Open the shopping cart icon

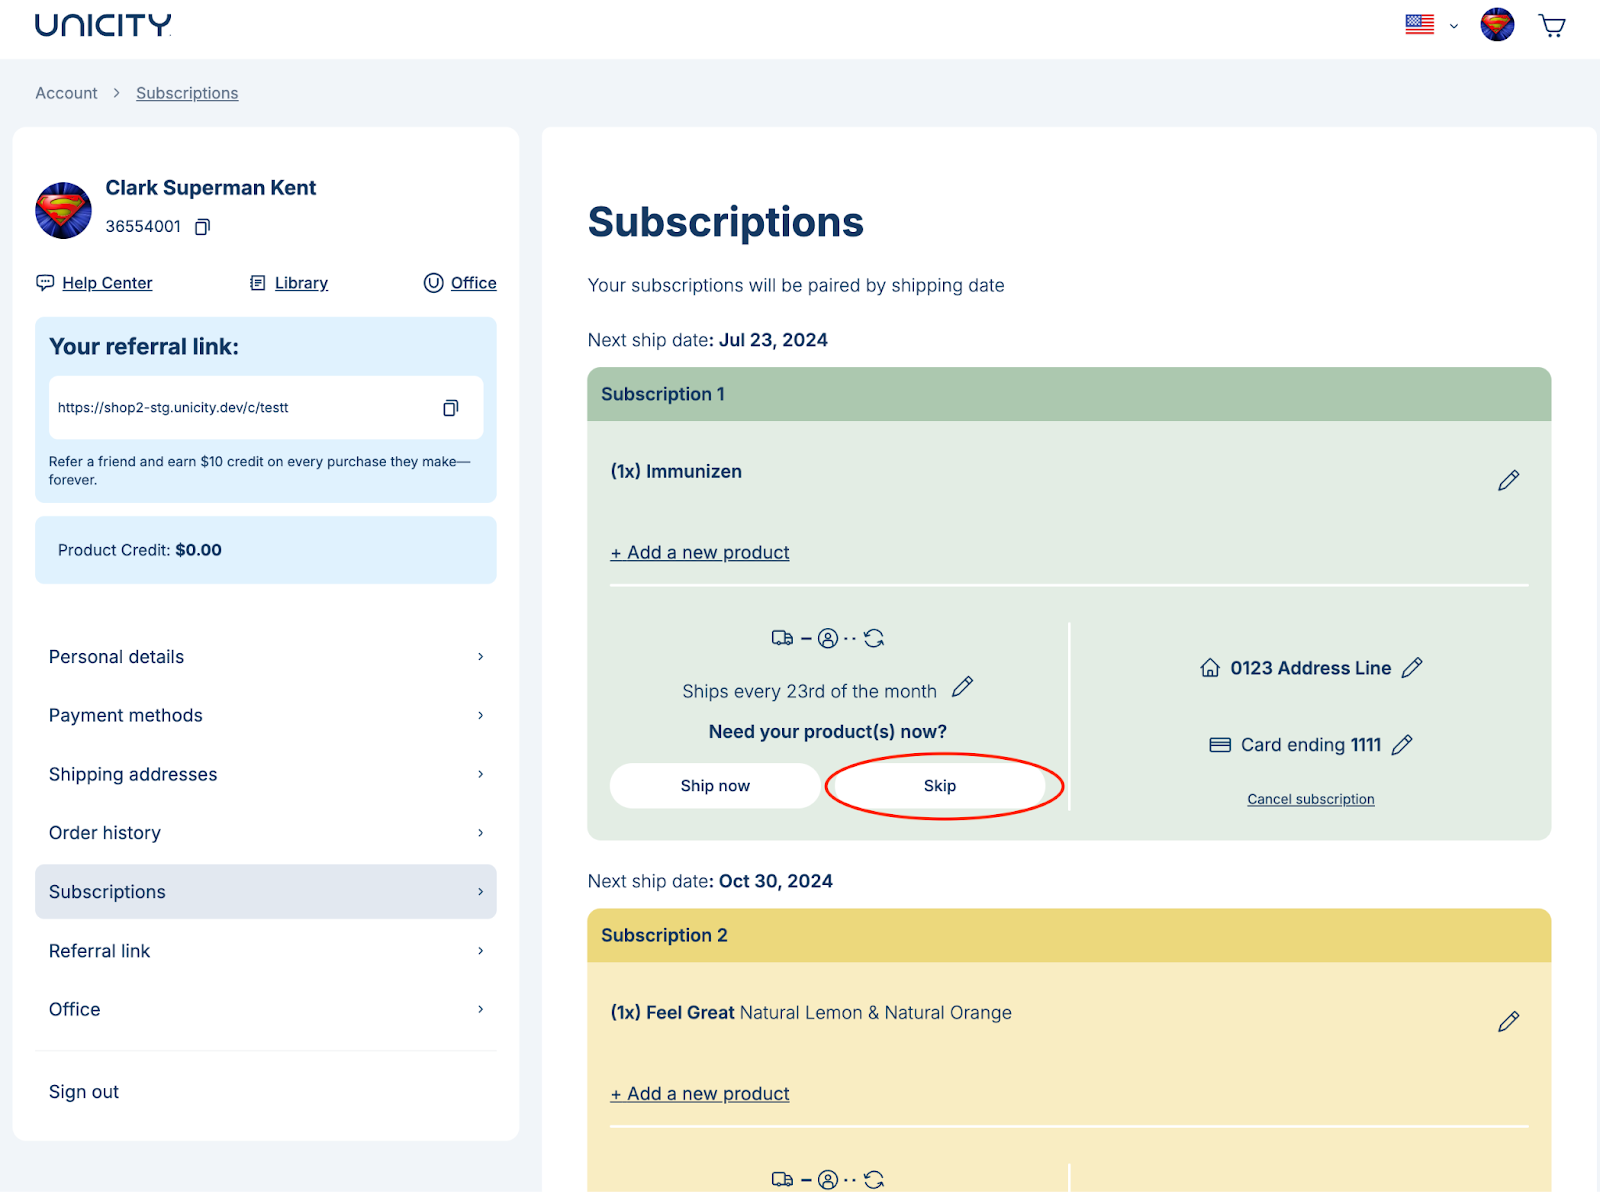(x=1552, y=25)
